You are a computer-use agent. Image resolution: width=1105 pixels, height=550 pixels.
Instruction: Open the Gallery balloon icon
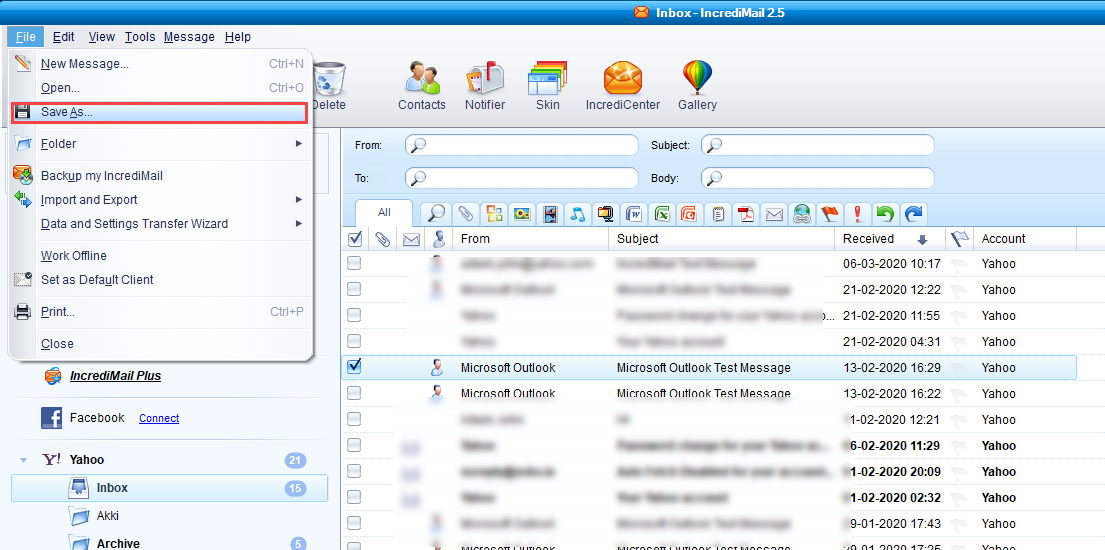(697, 85)
